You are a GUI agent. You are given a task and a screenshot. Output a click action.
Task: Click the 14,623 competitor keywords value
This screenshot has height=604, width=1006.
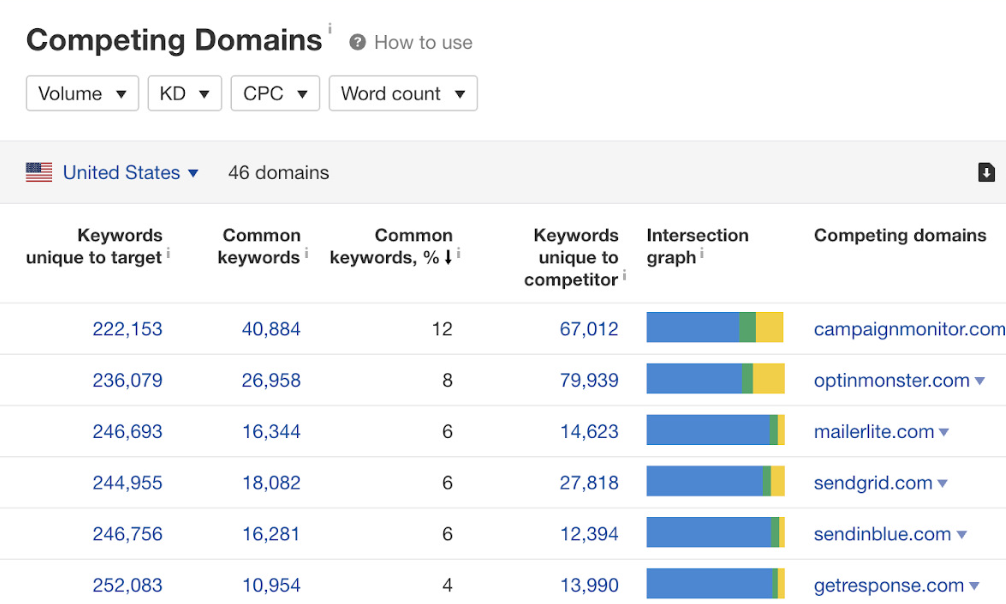tap(589, 432)
